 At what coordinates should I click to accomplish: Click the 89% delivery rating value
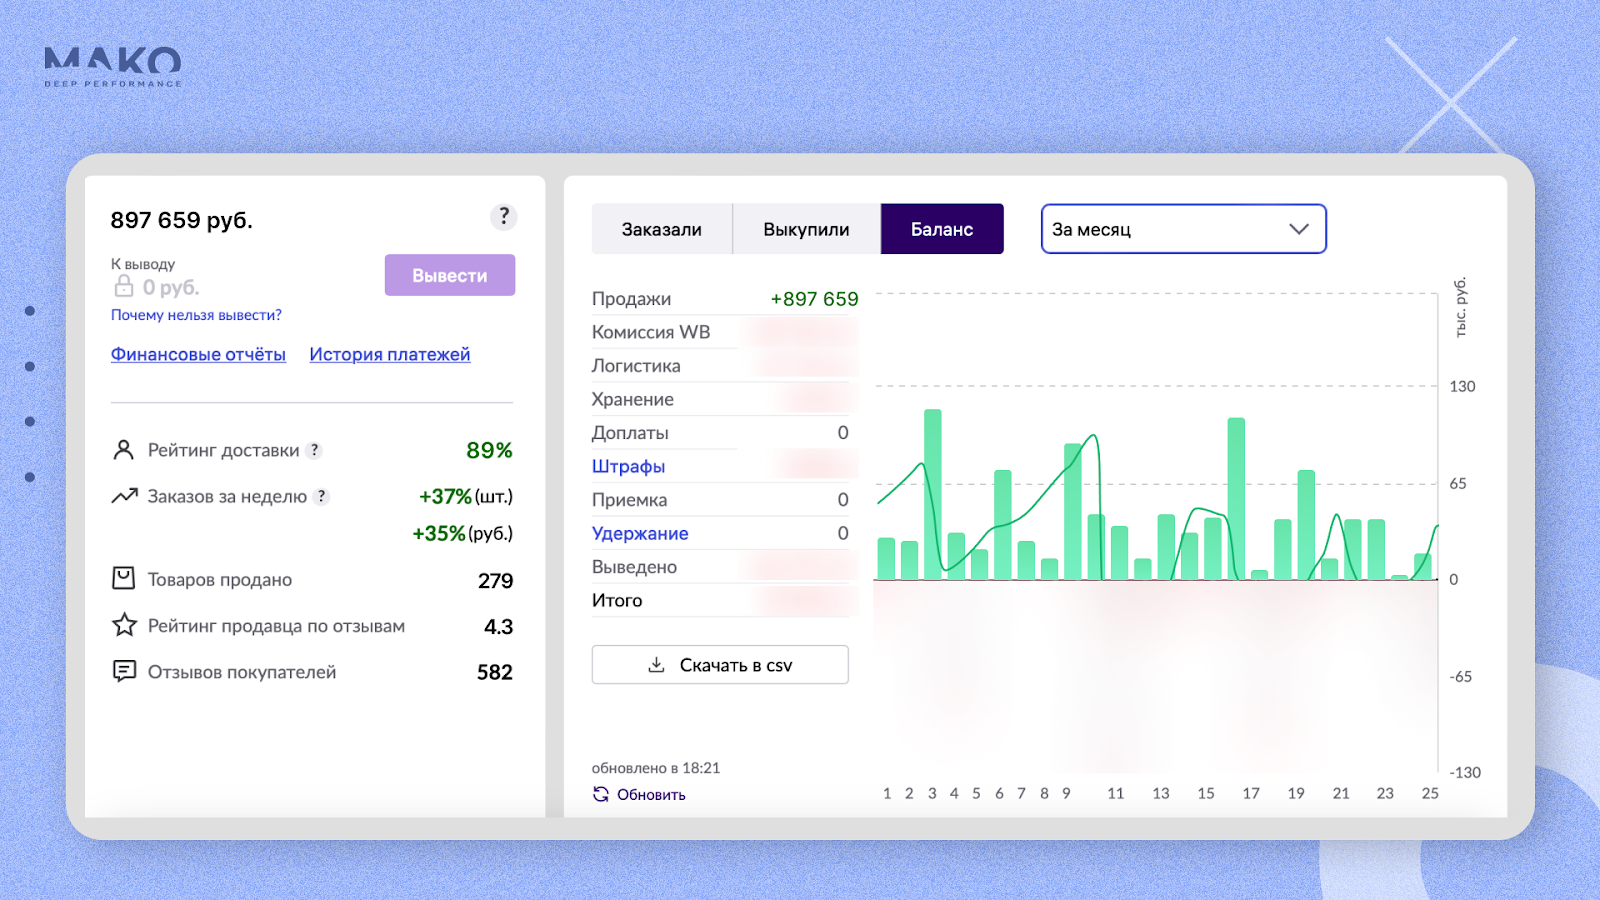[489, 450]
